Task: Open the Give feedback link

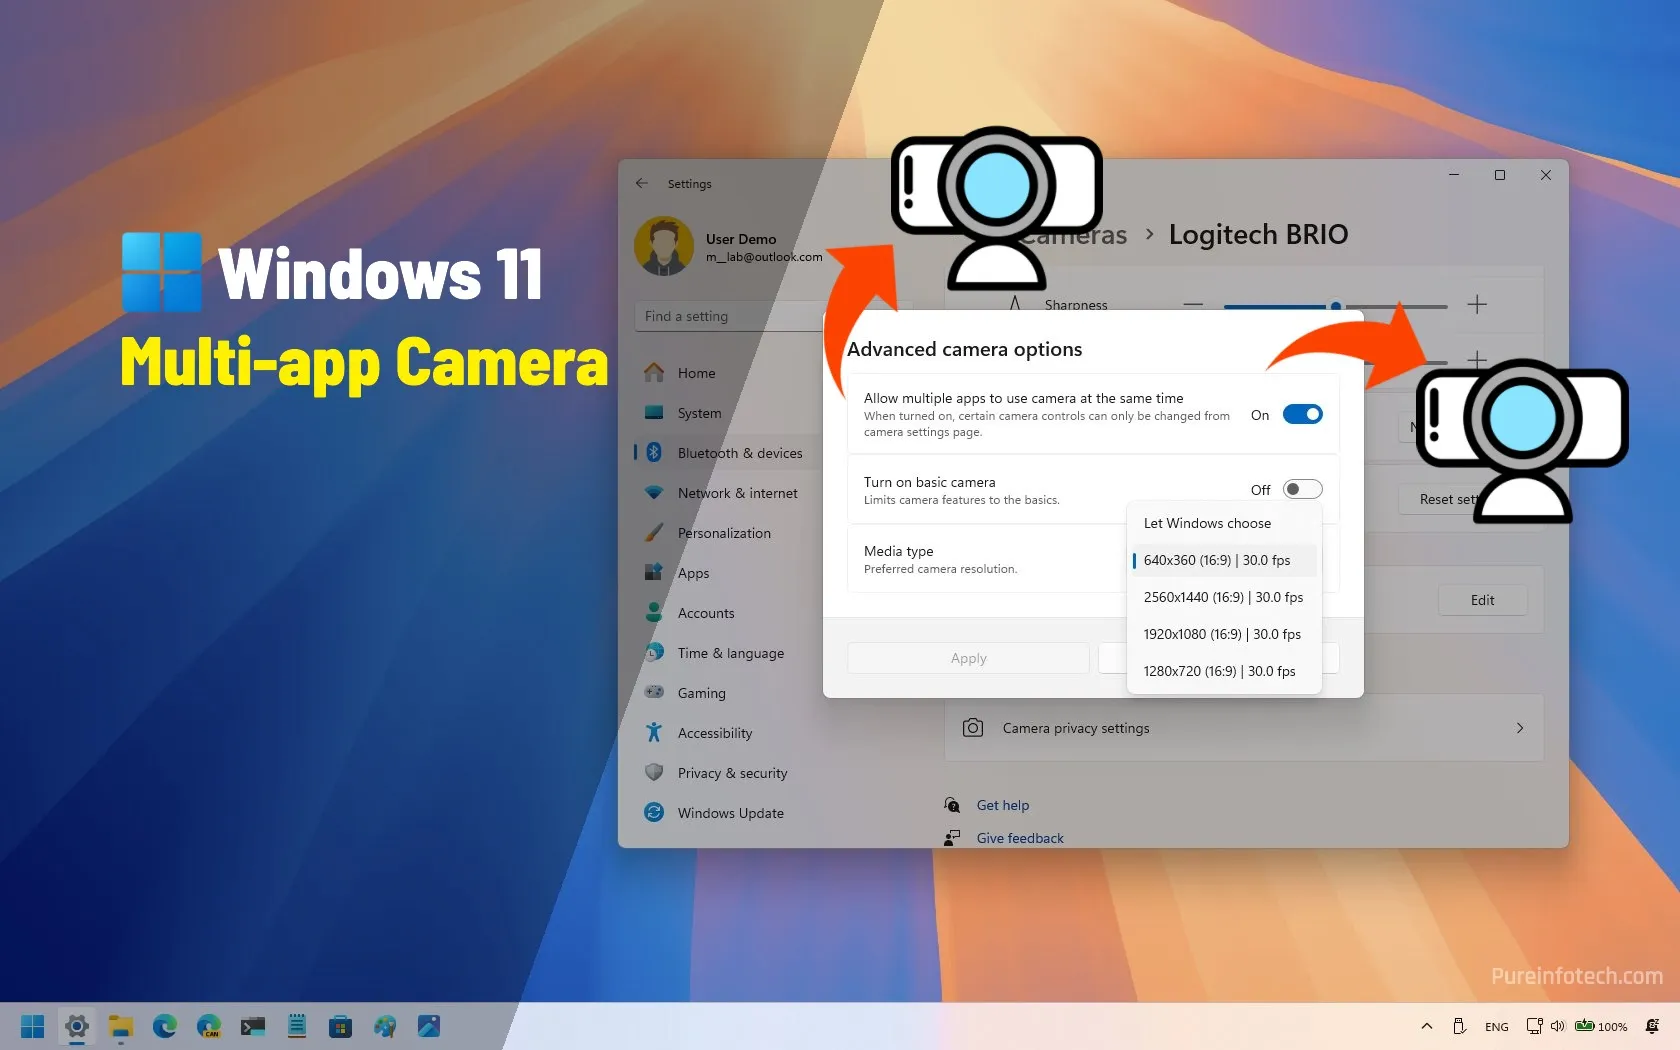Action: click(x=1020, y=838)
